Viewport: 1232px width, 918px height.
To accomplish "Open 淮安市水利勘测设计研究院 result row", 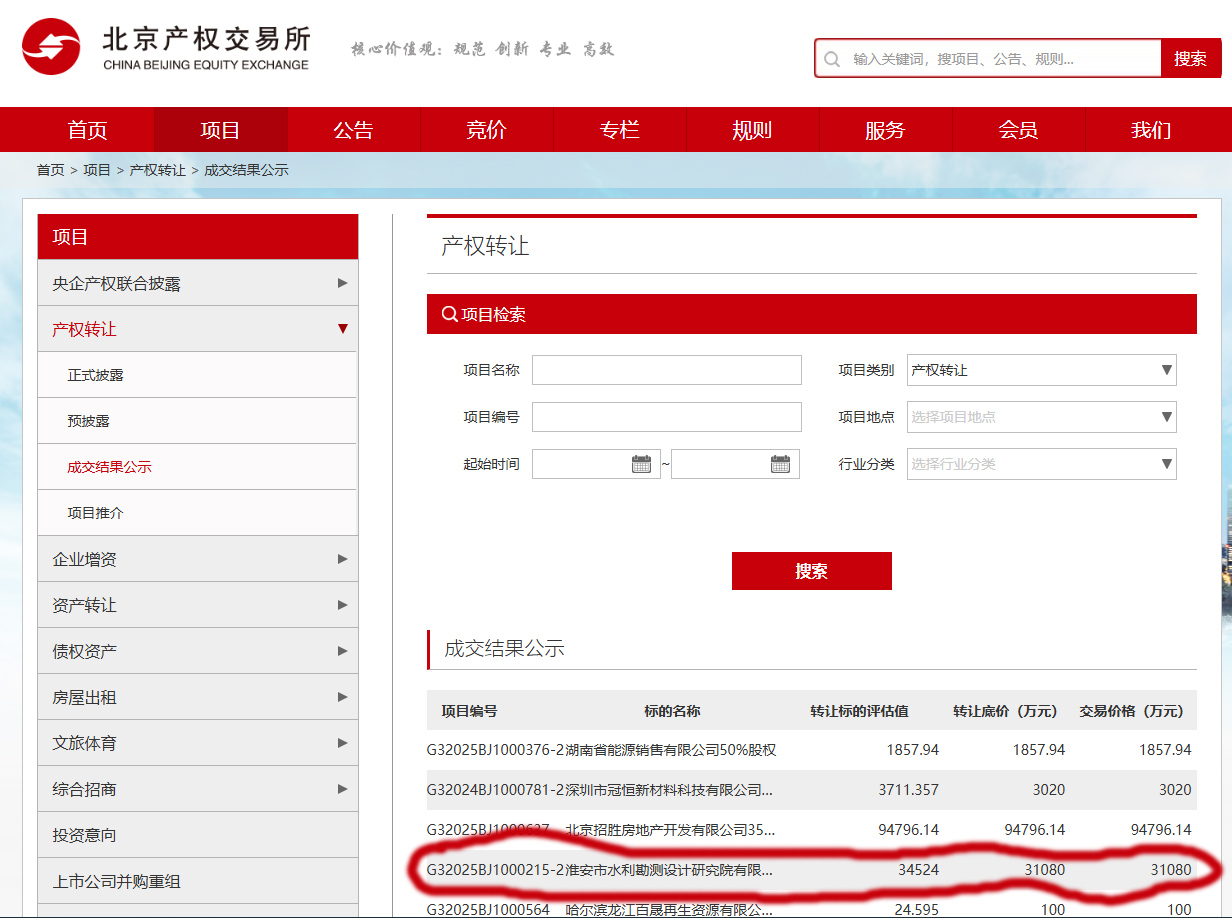I will tap(811, 869).
